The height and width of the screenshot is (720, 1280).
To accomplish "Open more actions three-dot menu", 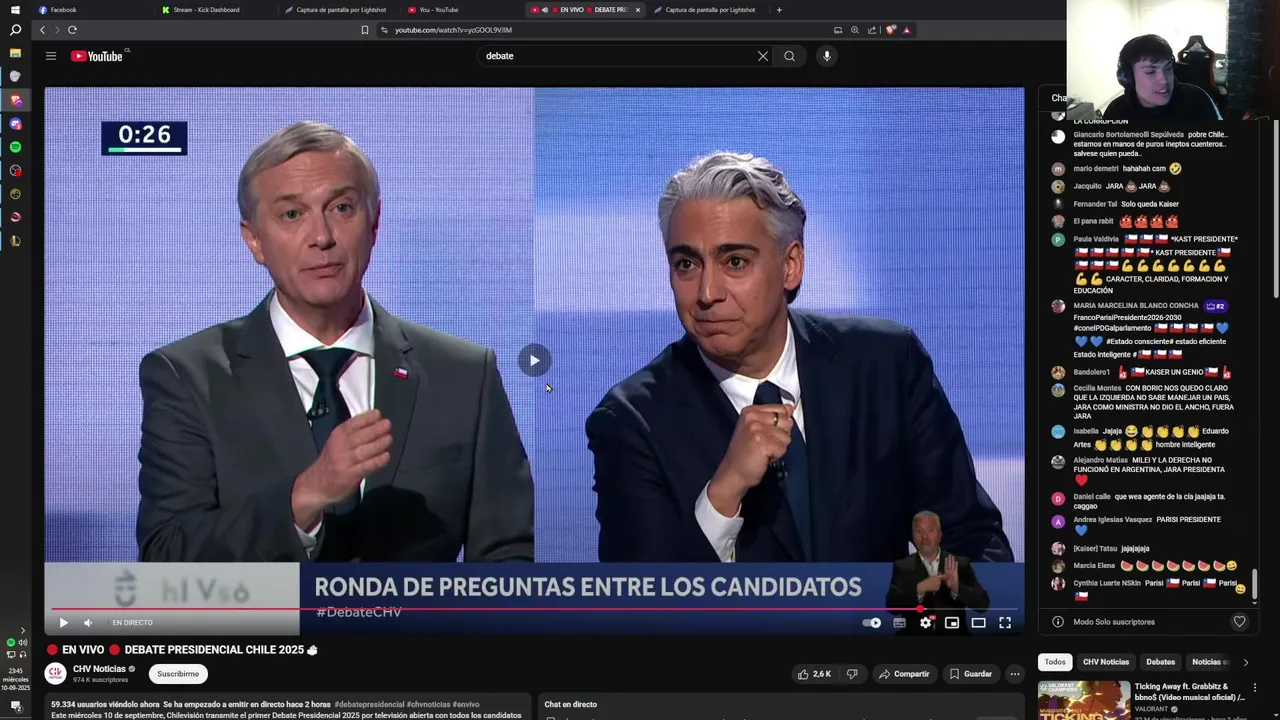I will tap(1015, 674).
